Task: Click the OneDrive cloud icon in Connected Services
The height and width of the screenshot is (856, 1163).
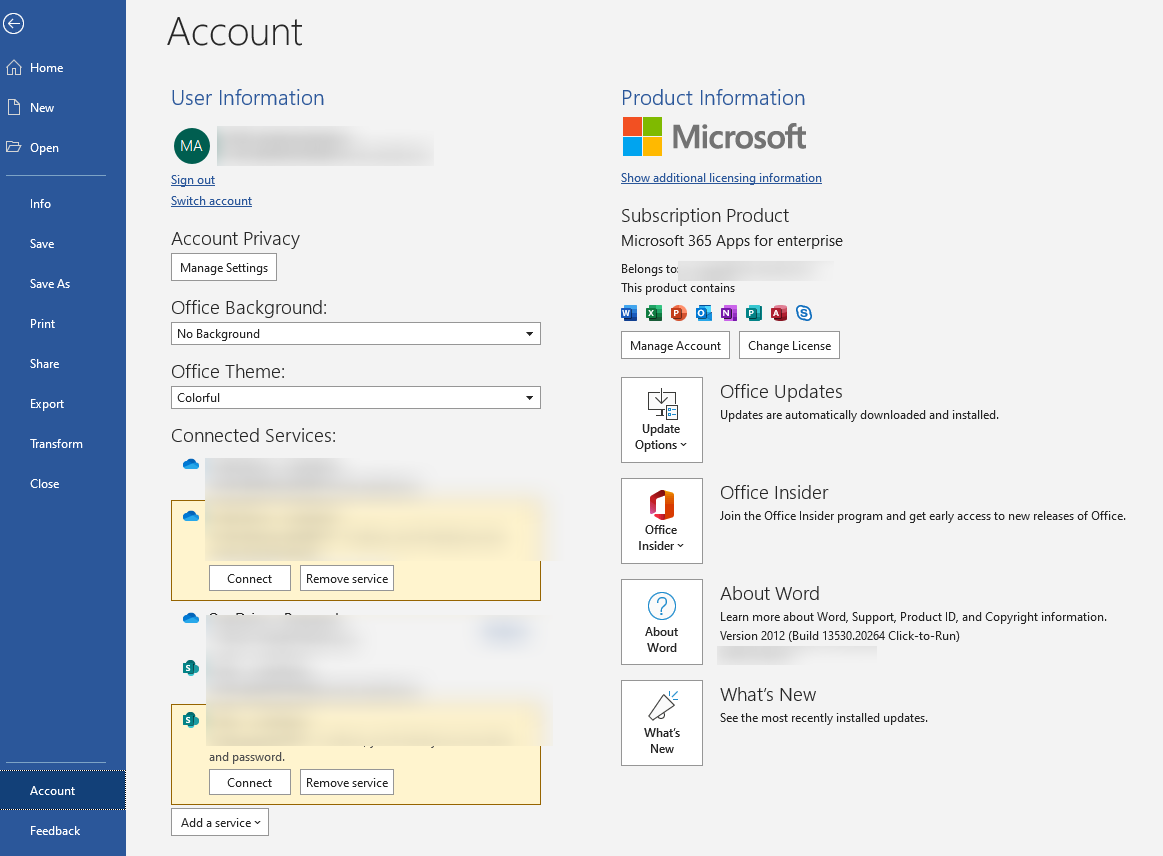Action: coord(190,464)
